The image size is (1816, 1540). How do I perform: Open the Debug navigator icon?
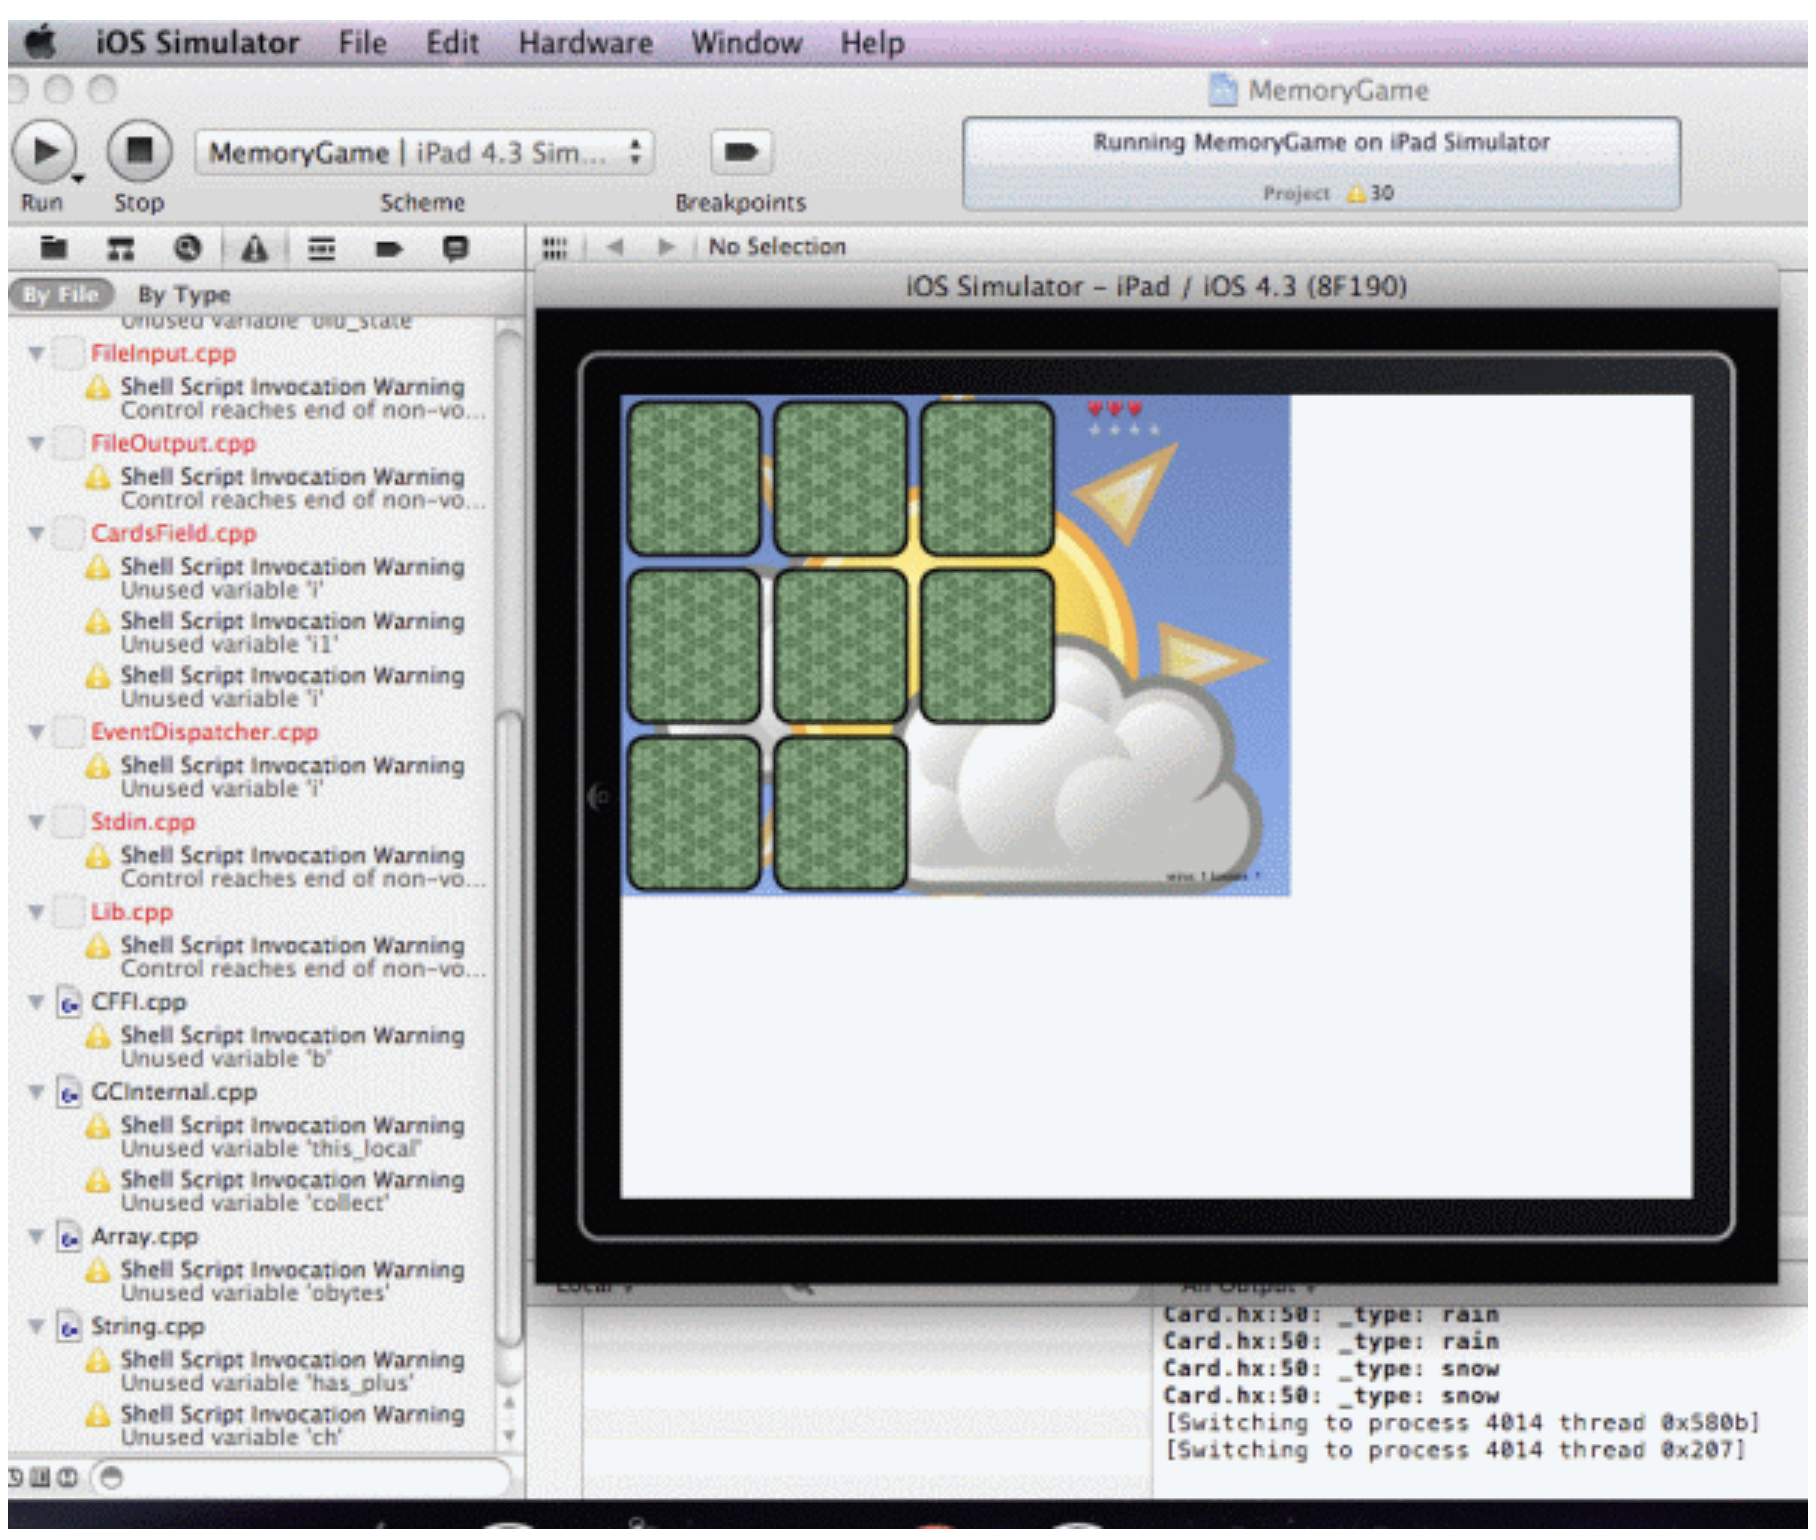[x=320, y=250]
